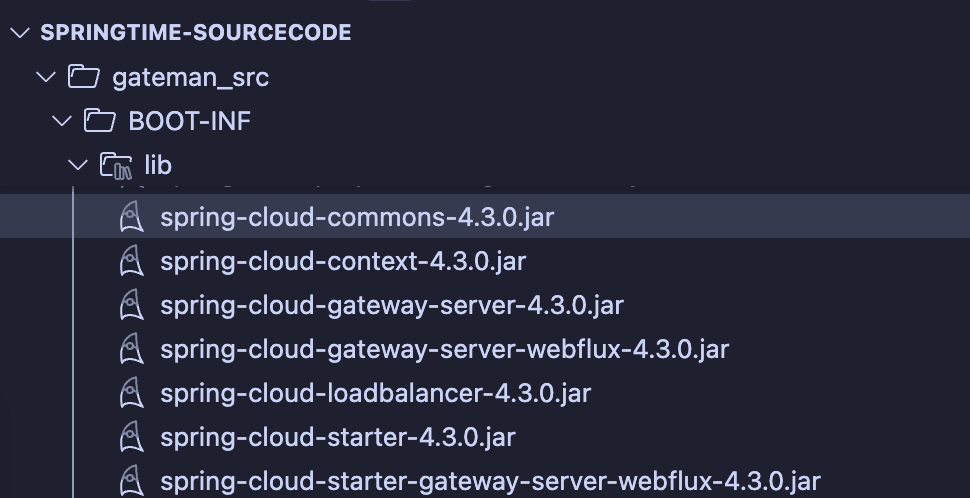
Task: Click the spring-cloud-context jar file icon
Action: 131,261
